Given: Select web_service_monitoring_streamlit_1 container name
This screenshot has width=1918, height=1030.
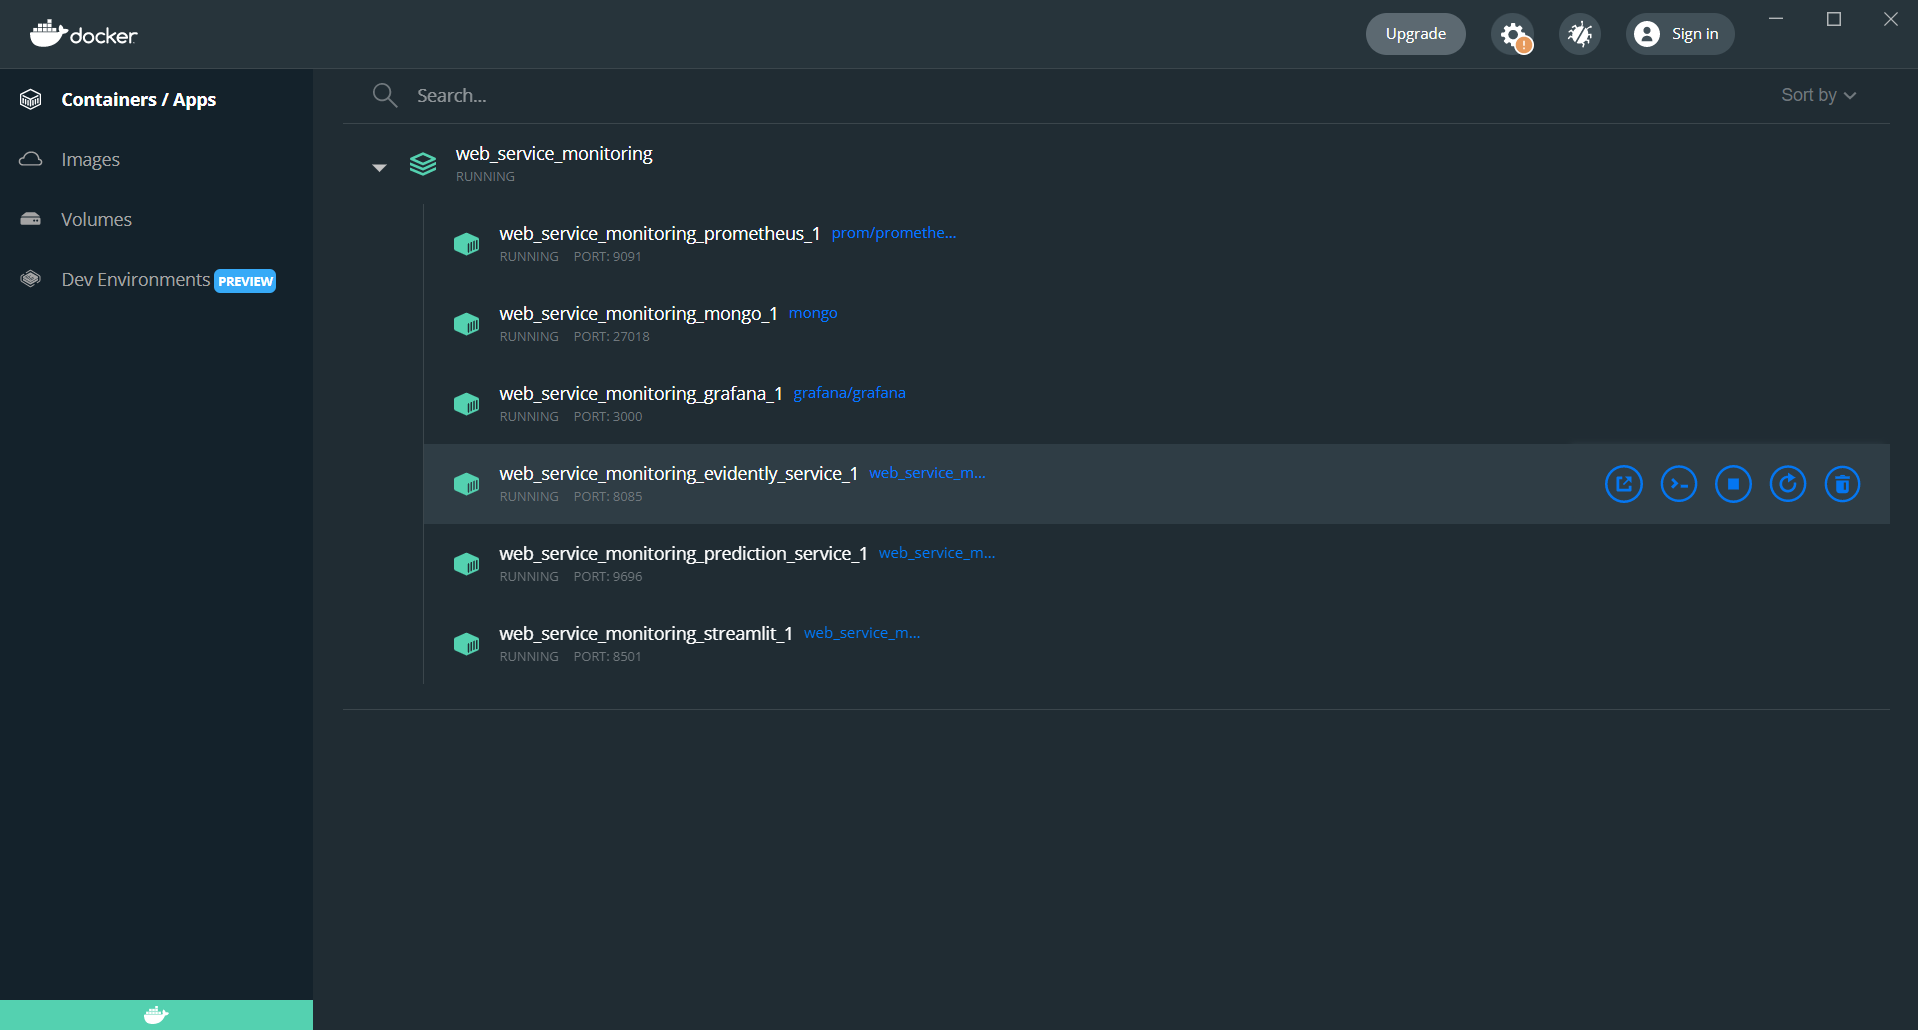Looking at the screenshot, I should click(646, 633).
